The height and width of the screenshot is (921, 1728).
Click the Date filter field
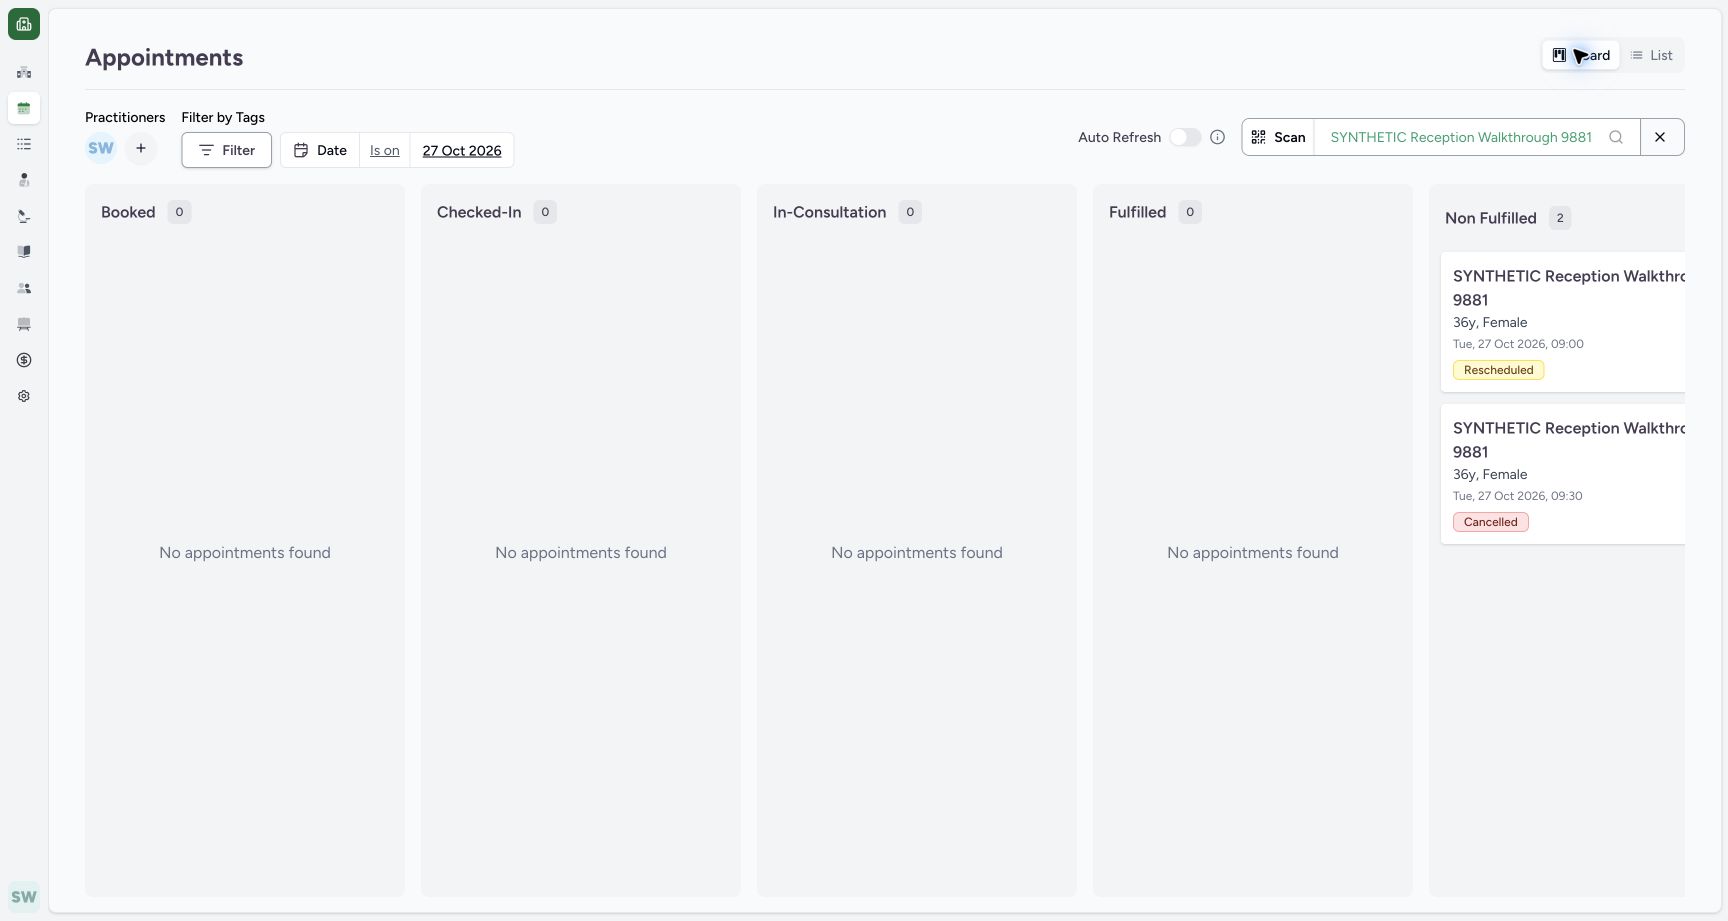click(320, 150)
